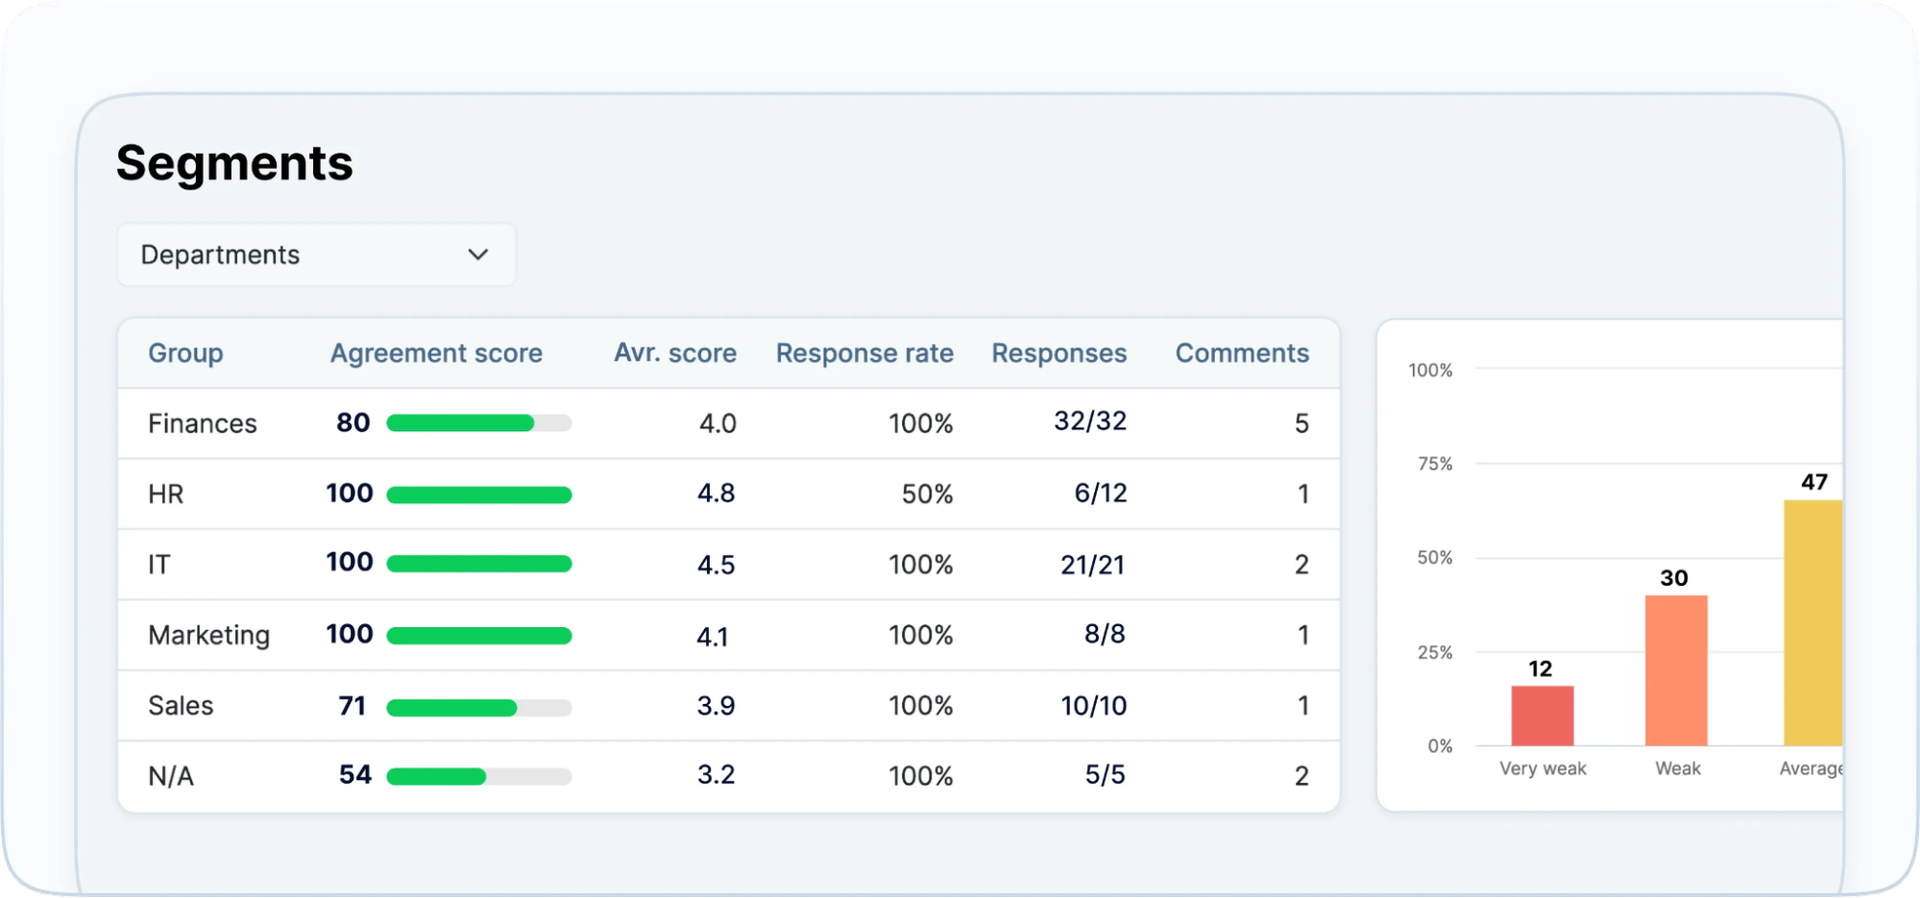Click the bar value label 30
This screenshot has height=898, width=1920.
click(x=1674, y=578)
